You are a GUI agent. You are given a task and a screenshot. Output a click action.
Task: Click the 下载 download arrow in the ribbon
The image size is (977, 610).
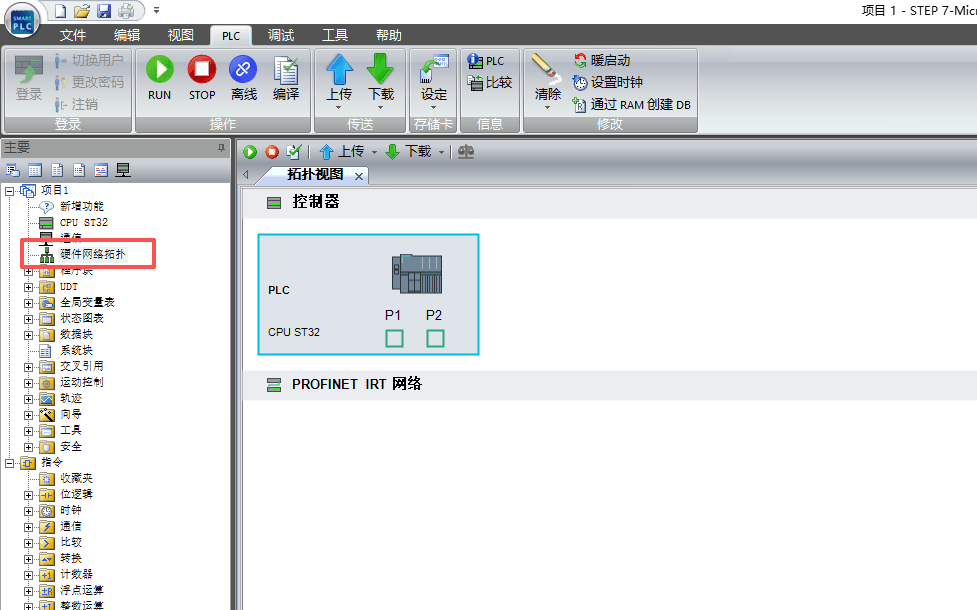381,69
